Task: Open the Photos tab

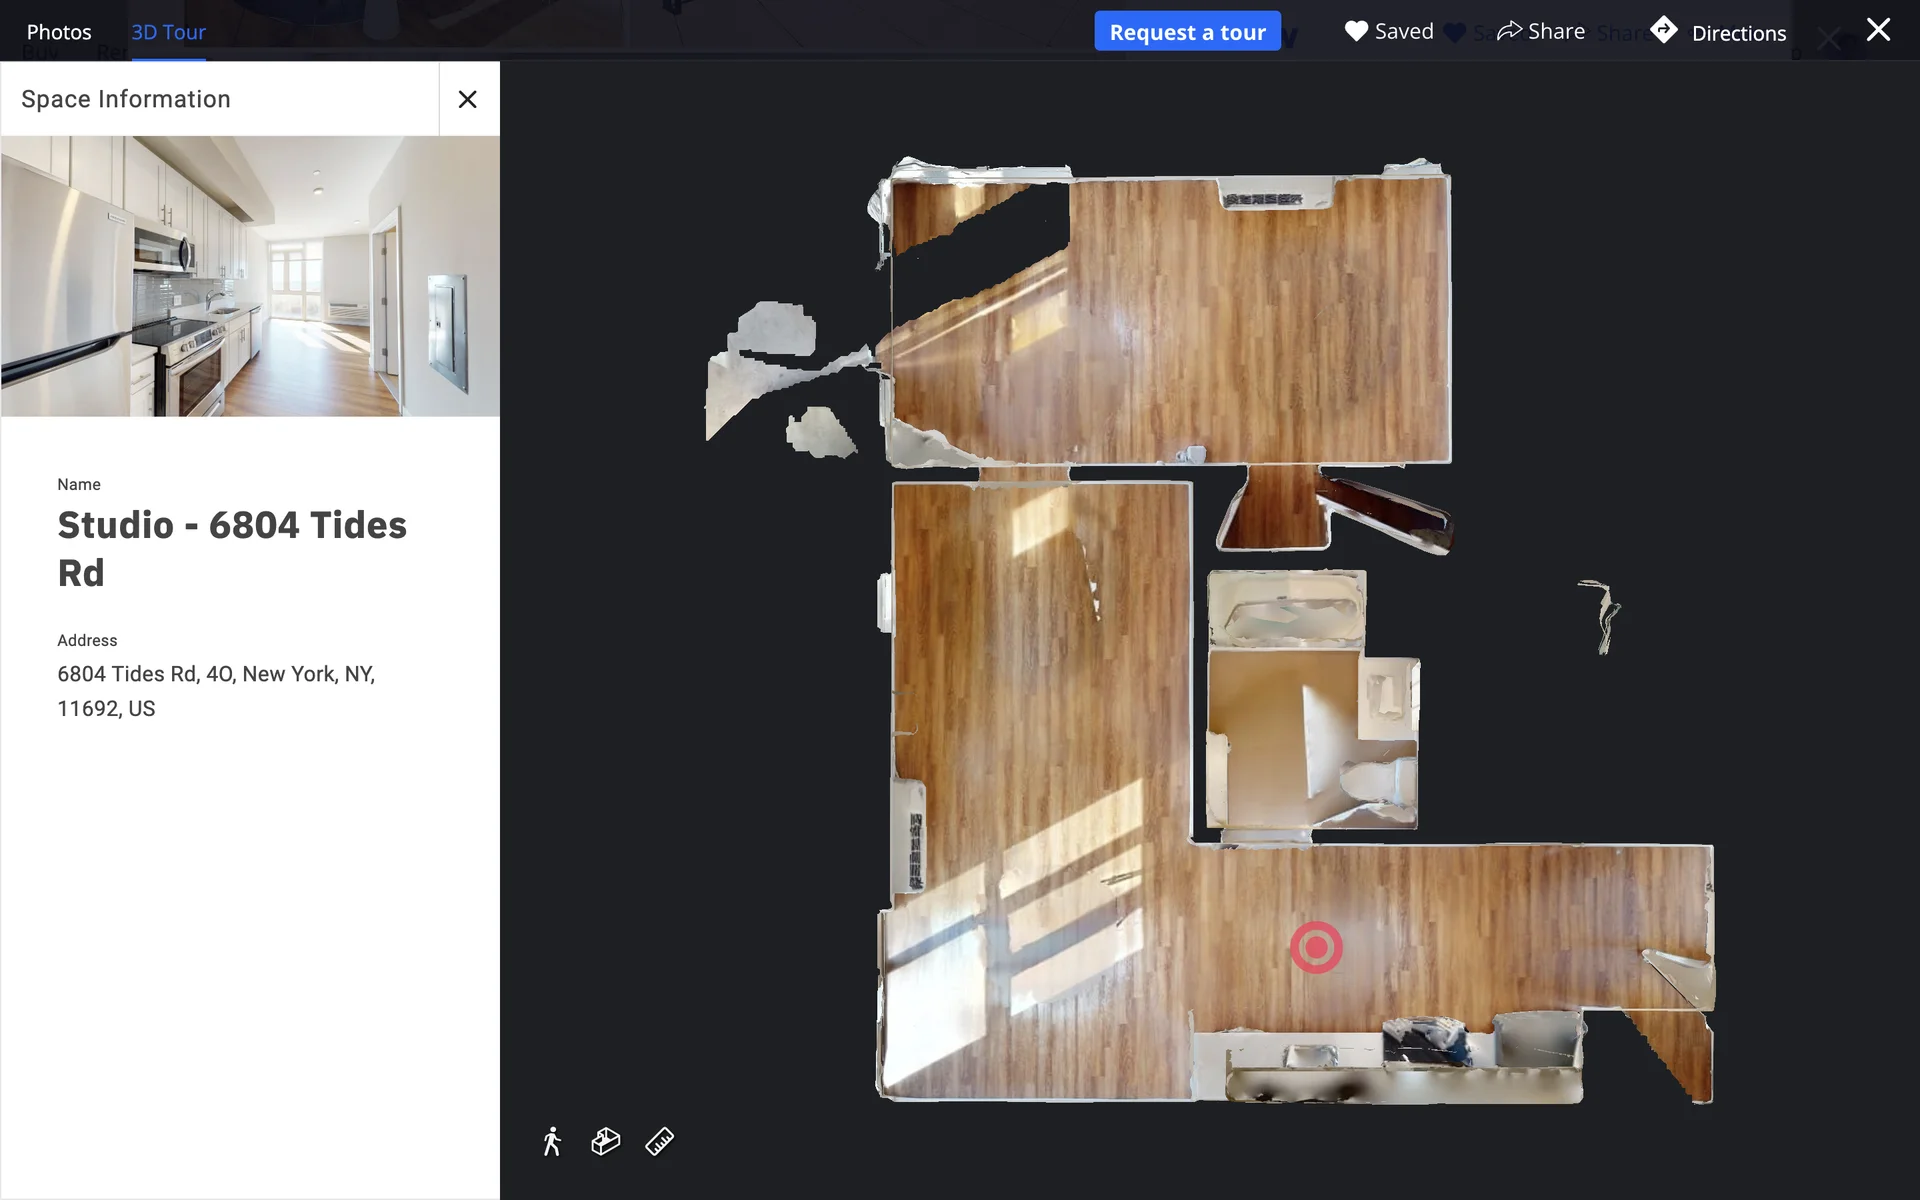Action: tap(59, 32)
